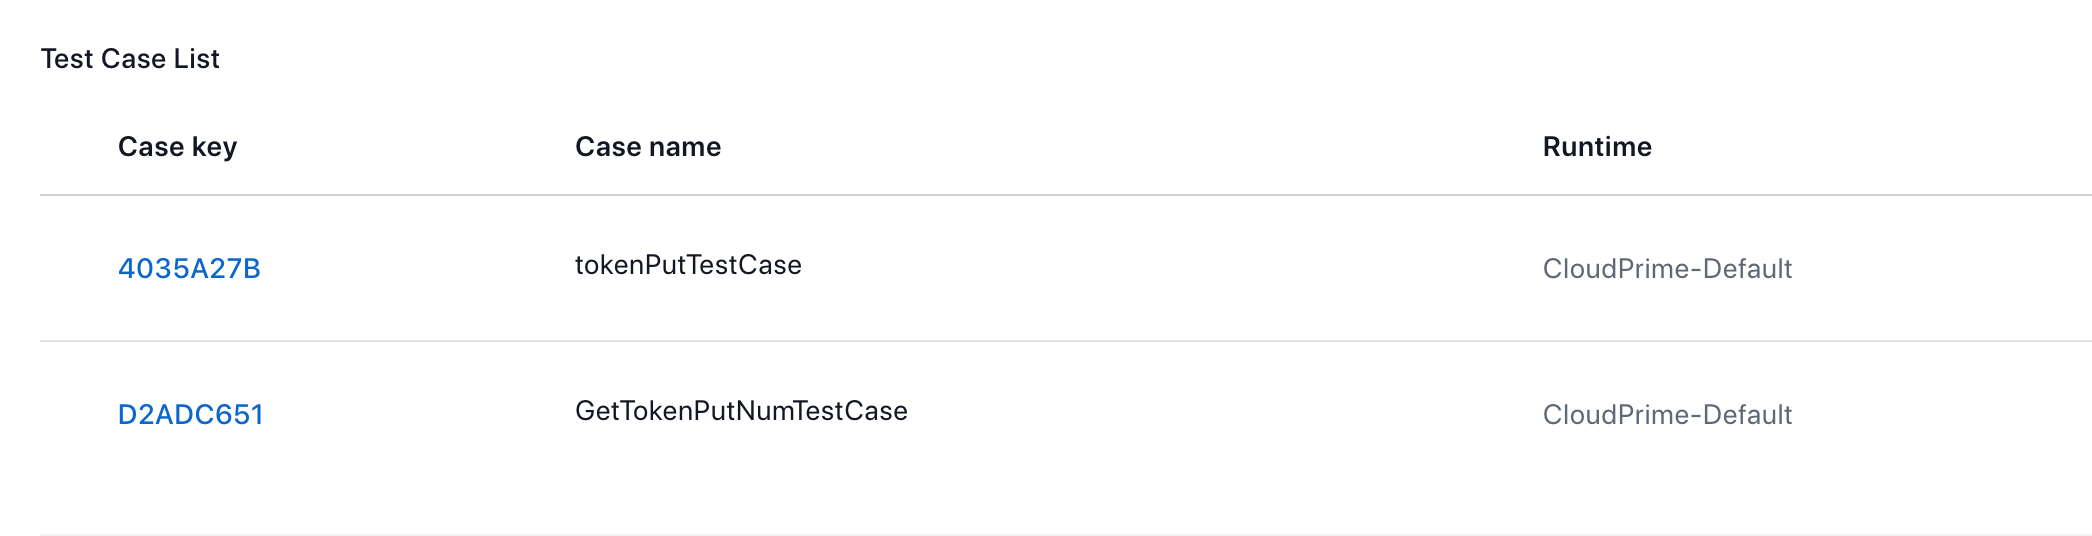The width and height of the screenshot is (2092, 536).
Task: Open case key D2ADC651 link
Action: (x=190, y=414)
